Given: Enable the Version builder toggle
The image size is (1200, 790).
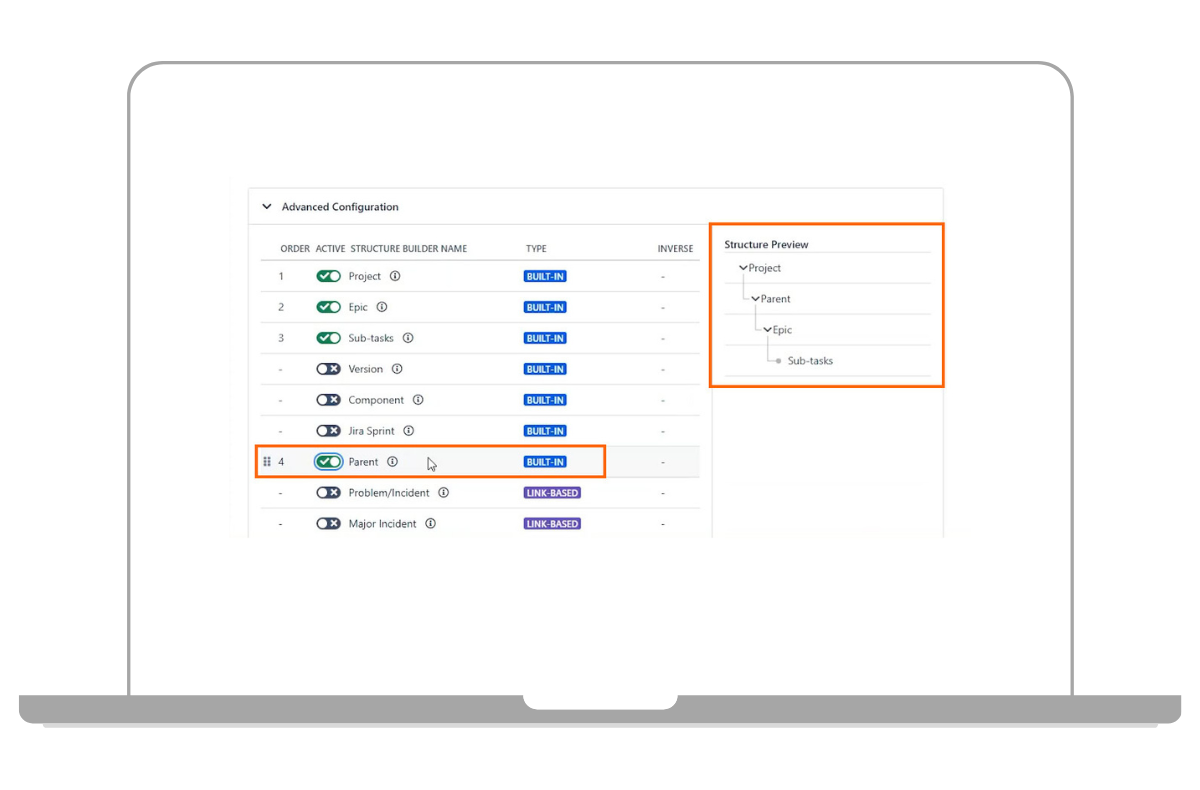Looking at the screenshot, I should pos(329,369).
